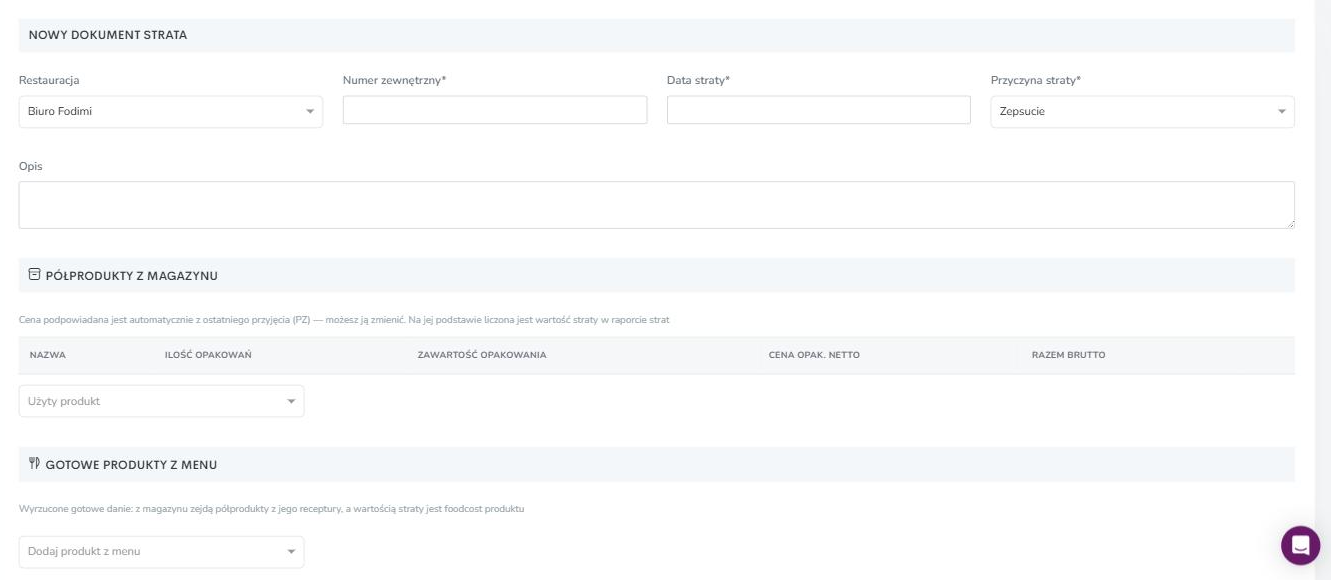Screen dimensions: 1331x580
Task: Click the NAZWA column header
Action: tap(48, 355)
